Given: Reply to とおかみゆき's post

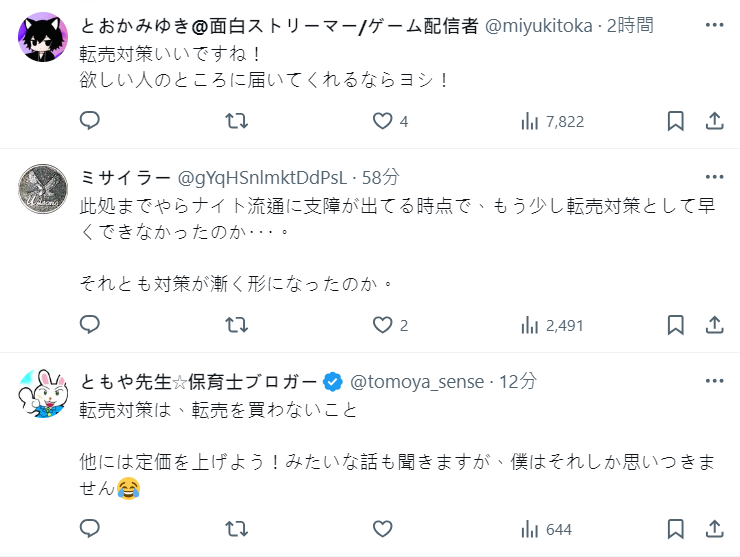Looking at the screenshot, I should pos(90,121).
